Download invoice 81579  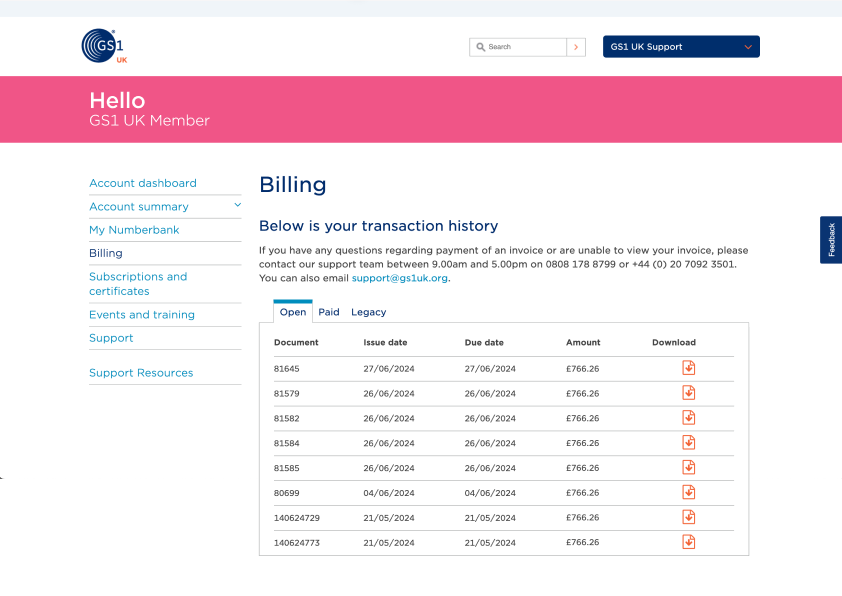(x=688, y=393)
